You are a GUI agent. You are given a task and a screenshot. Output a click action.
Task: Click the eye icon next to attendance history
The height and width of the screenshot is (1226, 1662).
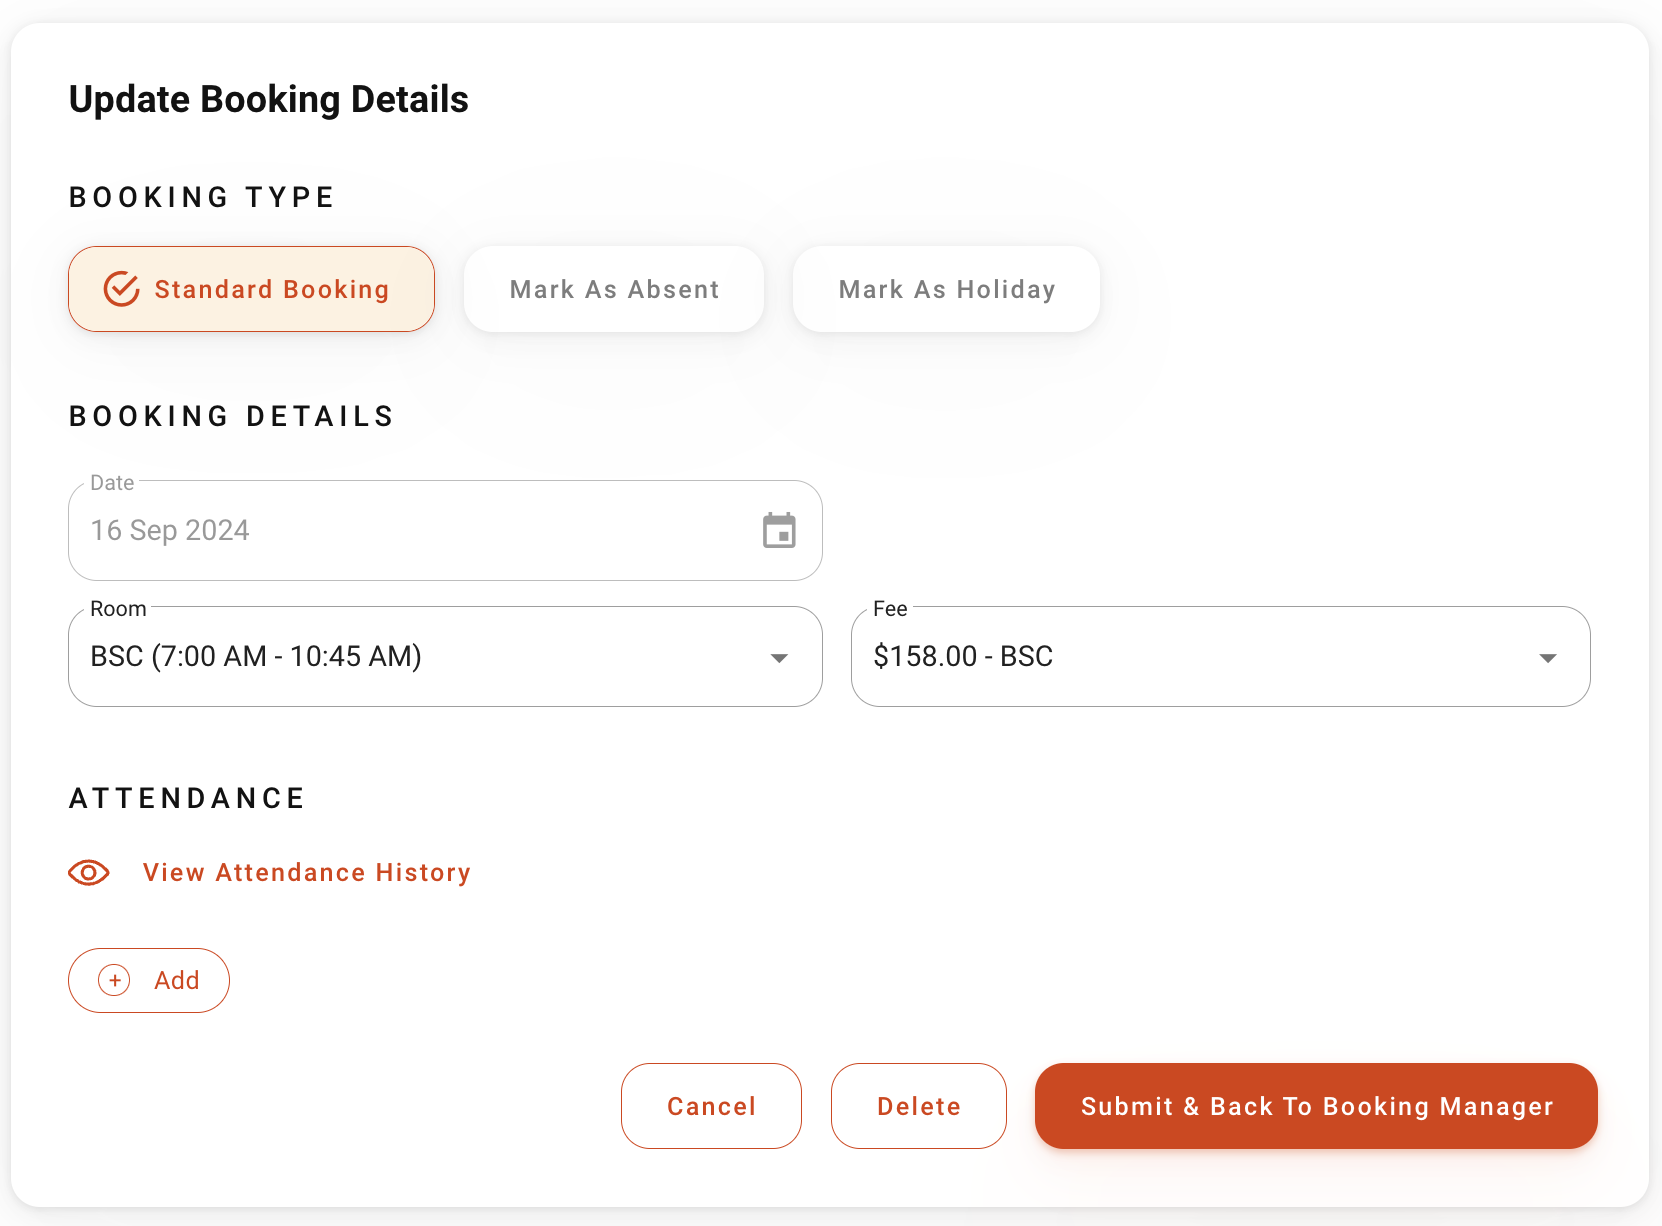(89, 872)
